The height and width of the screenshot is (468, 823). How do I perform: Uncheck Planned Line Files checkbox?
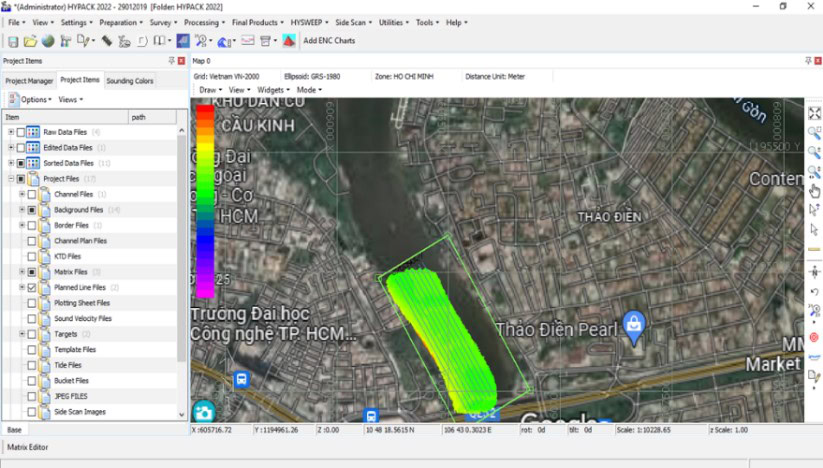tap(31, 288)
